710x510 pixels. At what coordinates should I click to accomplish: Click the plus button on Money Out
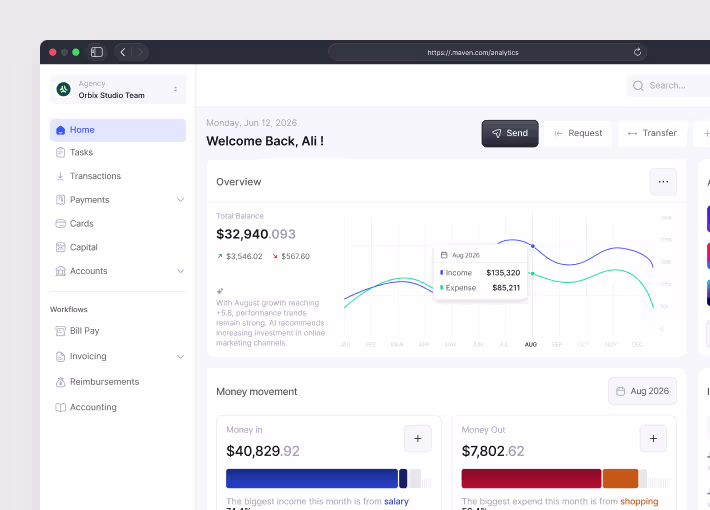tap(653, 438)
